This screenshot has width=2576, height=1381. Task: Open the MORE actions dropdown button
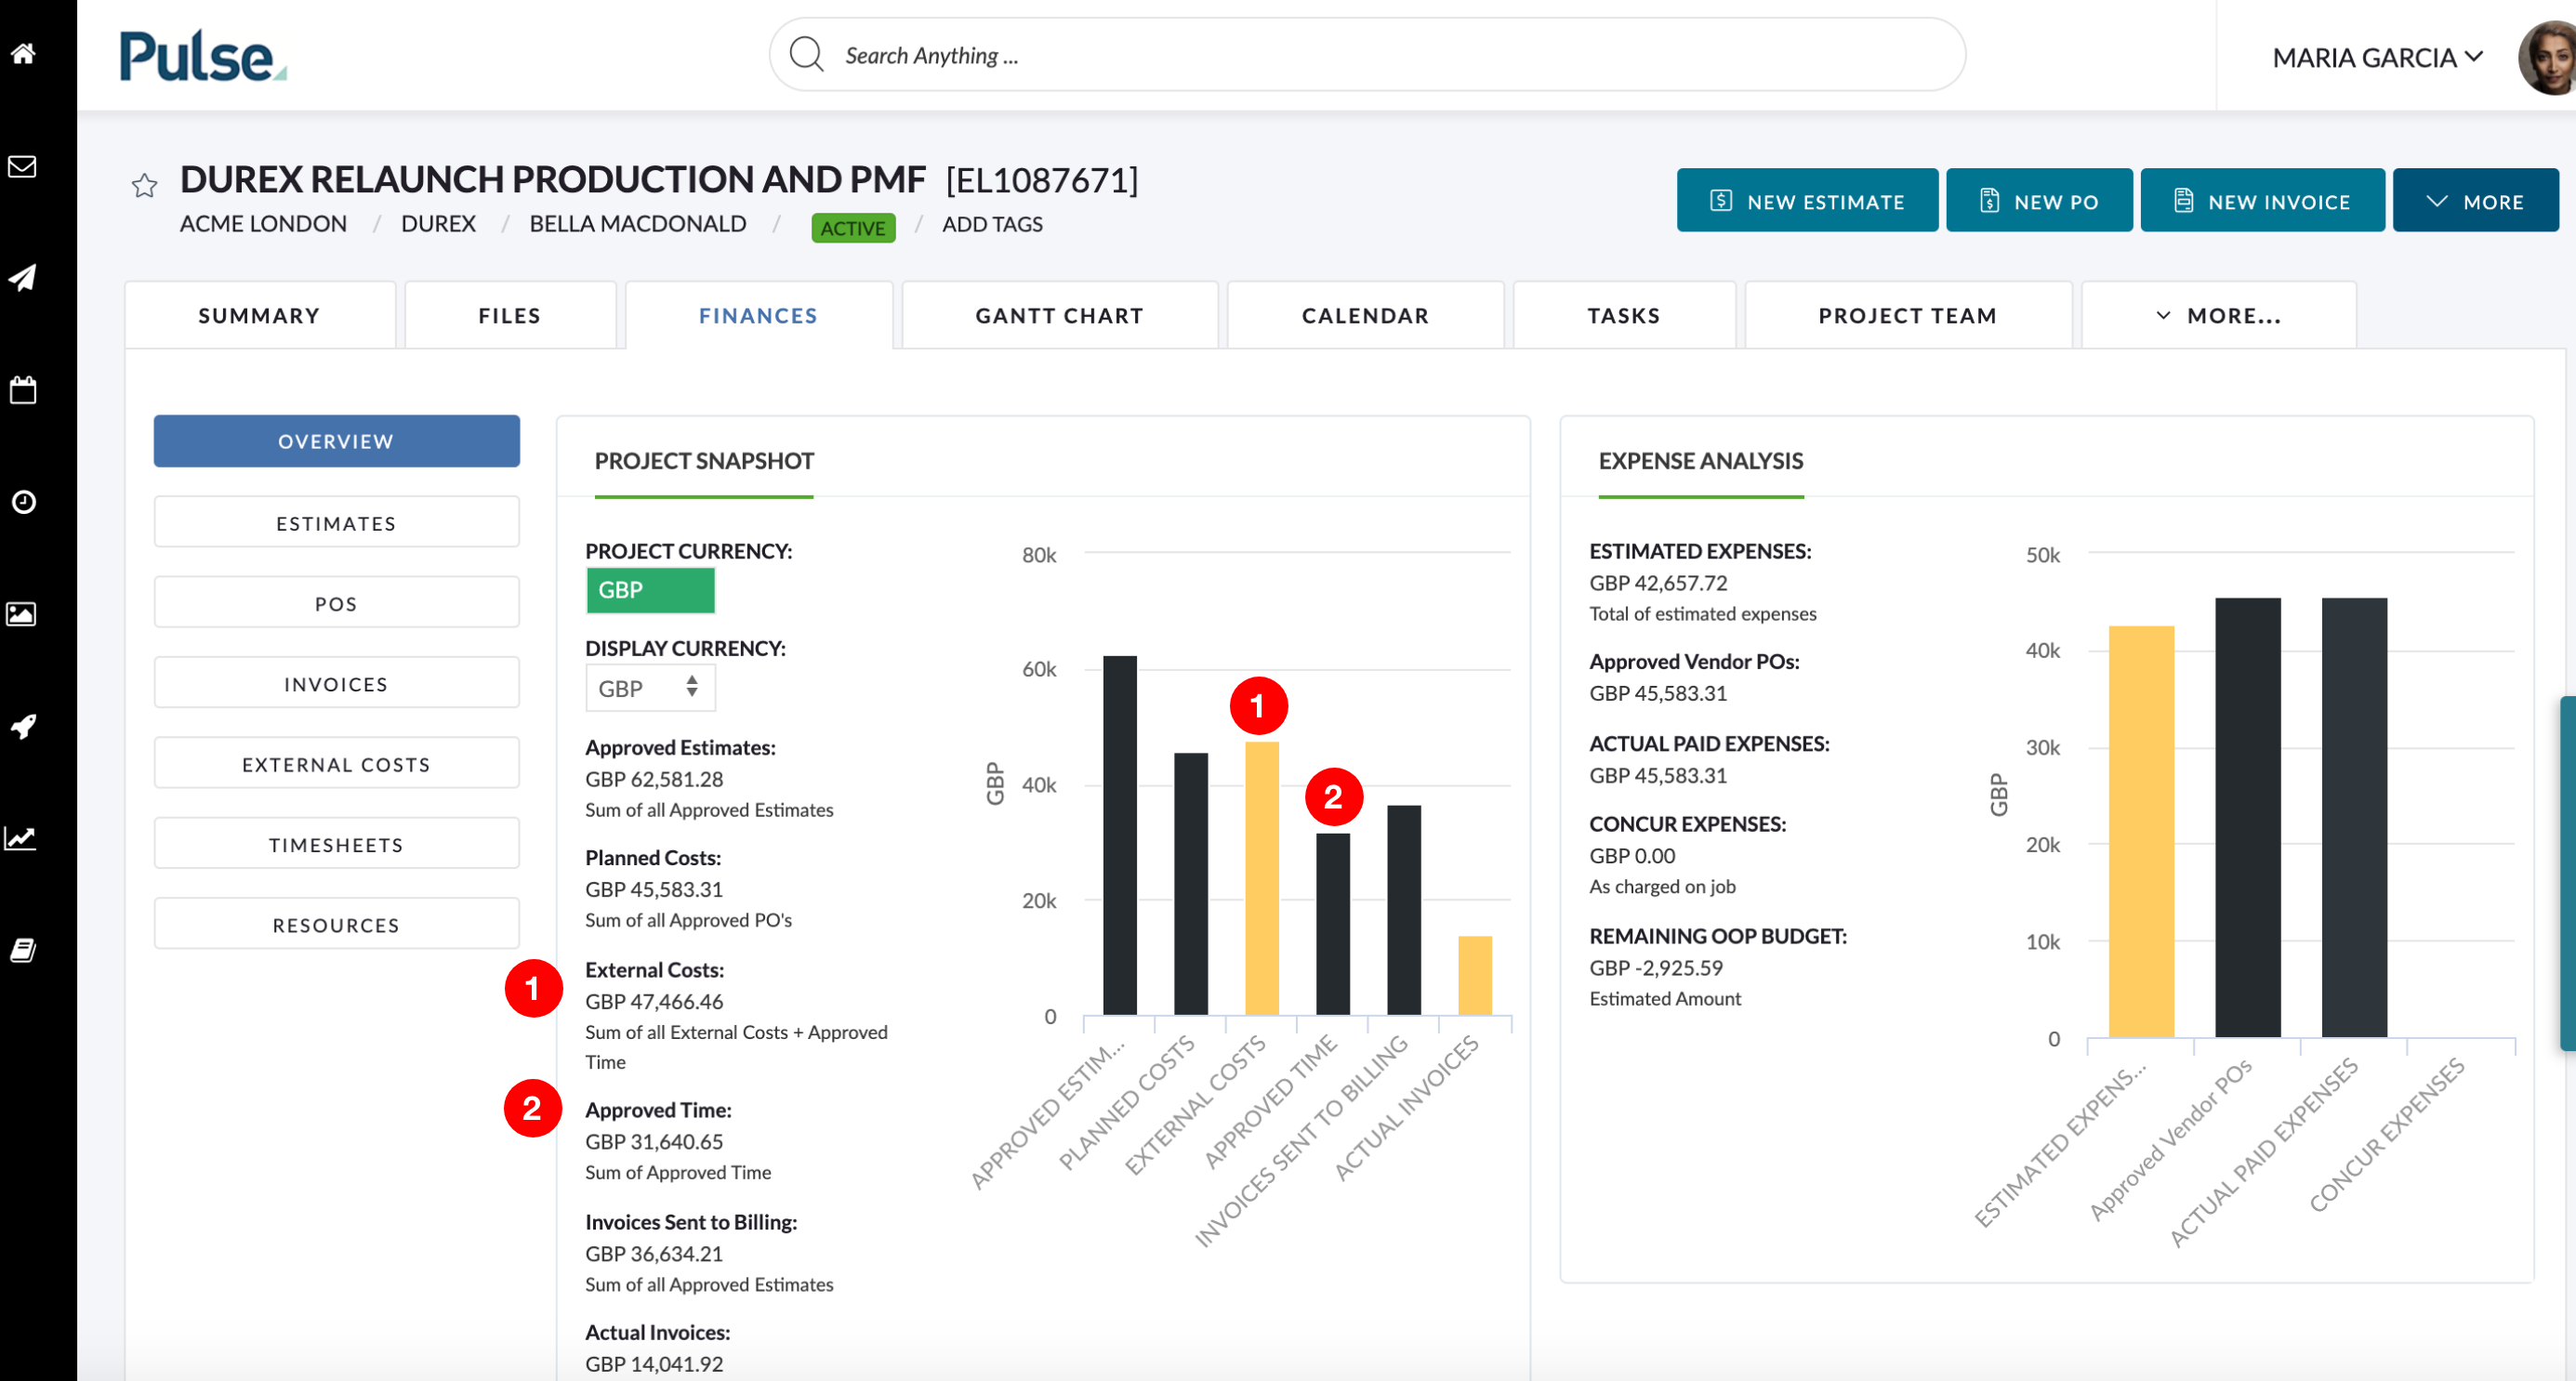click(x=2475, y=201)
